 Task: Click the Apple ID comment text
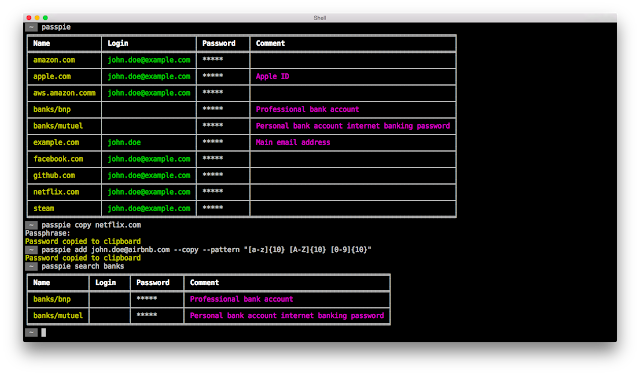[272, 76]
